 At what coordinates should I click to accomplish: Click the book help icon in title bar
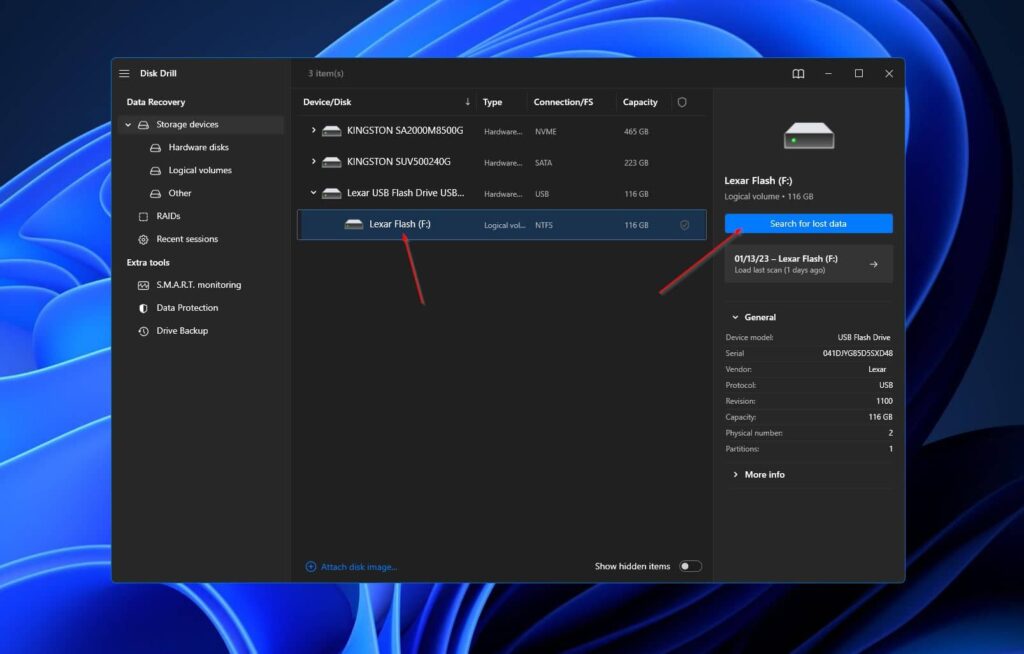(798, 74)
